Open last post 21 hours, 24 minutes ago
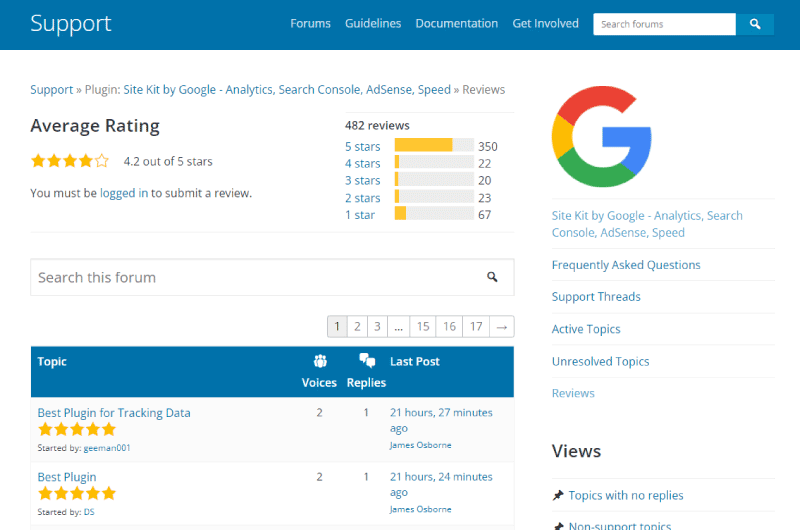Screen dimensions: 800x530 pos(441,485)
